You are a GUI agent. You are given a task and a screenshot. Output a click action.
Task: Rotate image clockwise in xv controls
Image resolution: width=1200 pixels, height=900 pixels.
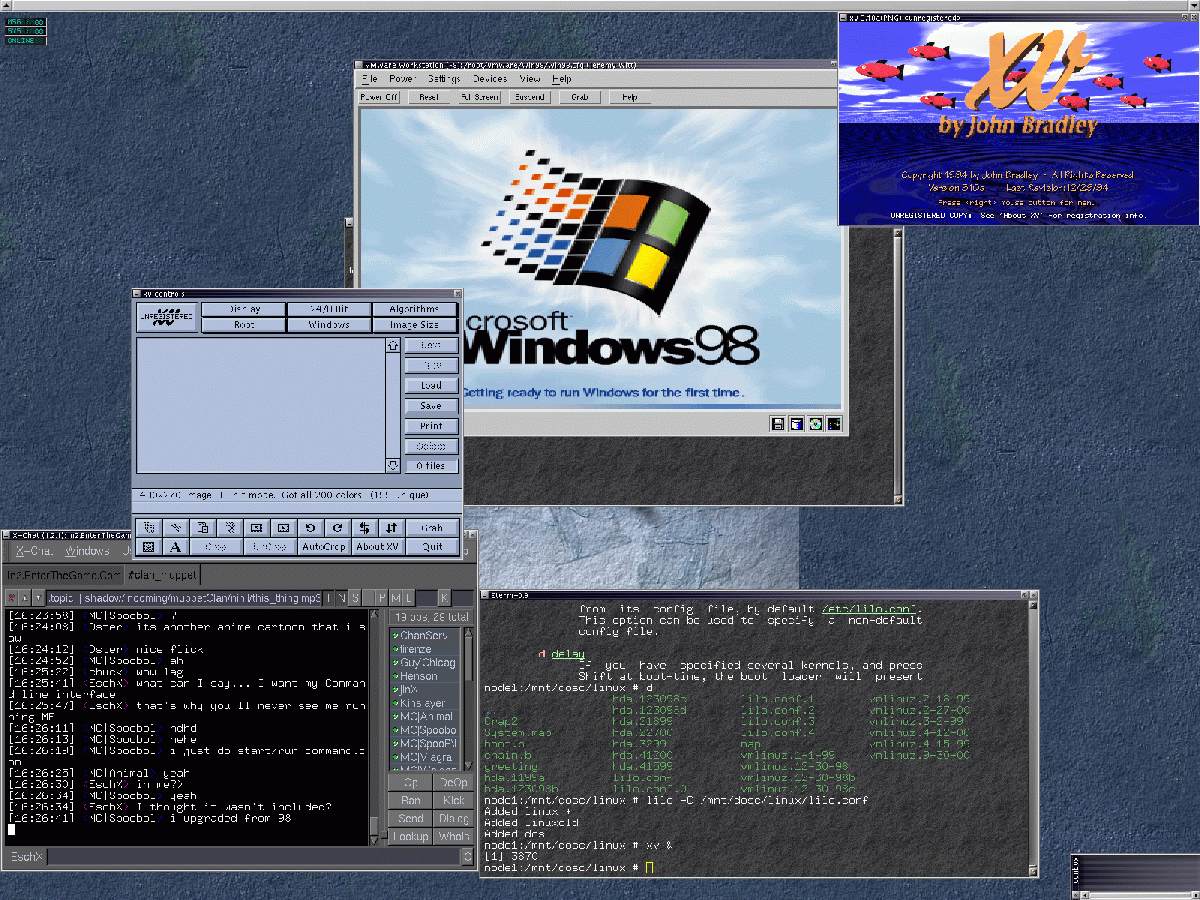point(337,527)
